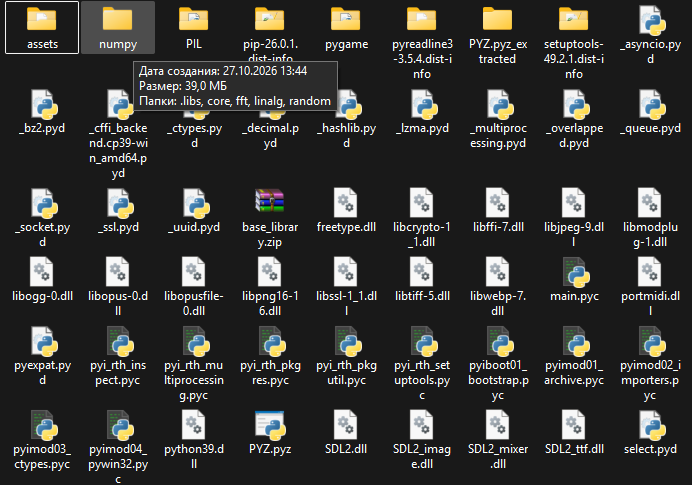Click the 'pygame' folder name text
692x485 pixels.
point(346,44)
